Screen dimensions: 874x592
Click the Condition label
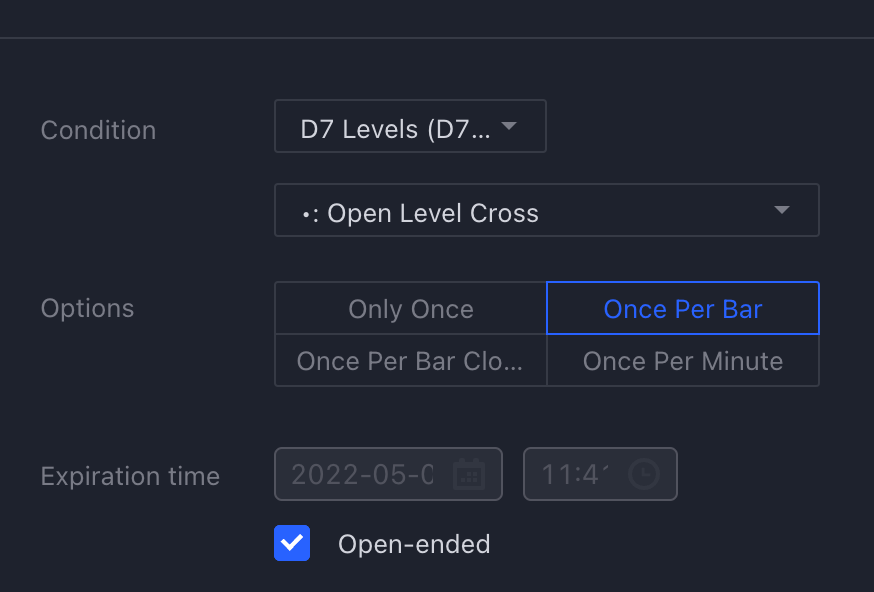[x=98, y=130]
